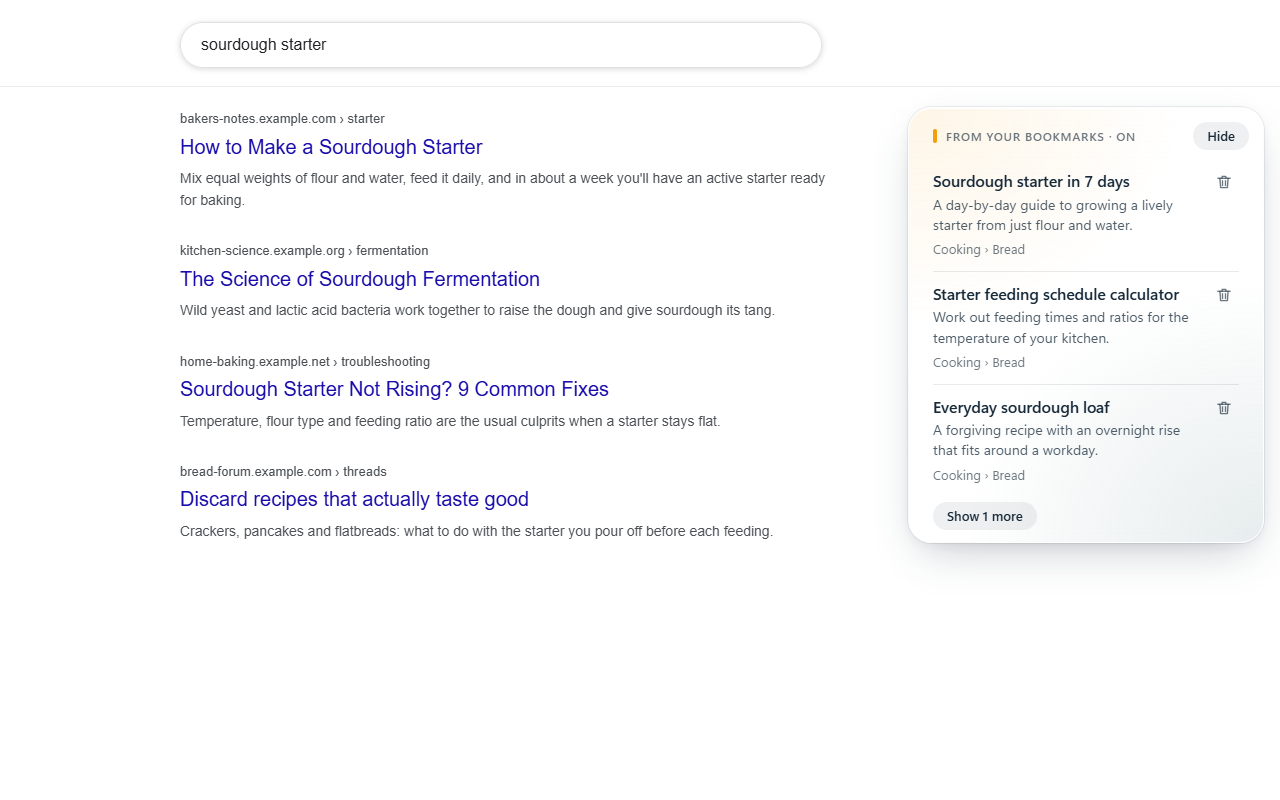Click trash icon for 'Everyday sourdough loaf'
The image size is (1280, 800).
(x=1224, y=408)
